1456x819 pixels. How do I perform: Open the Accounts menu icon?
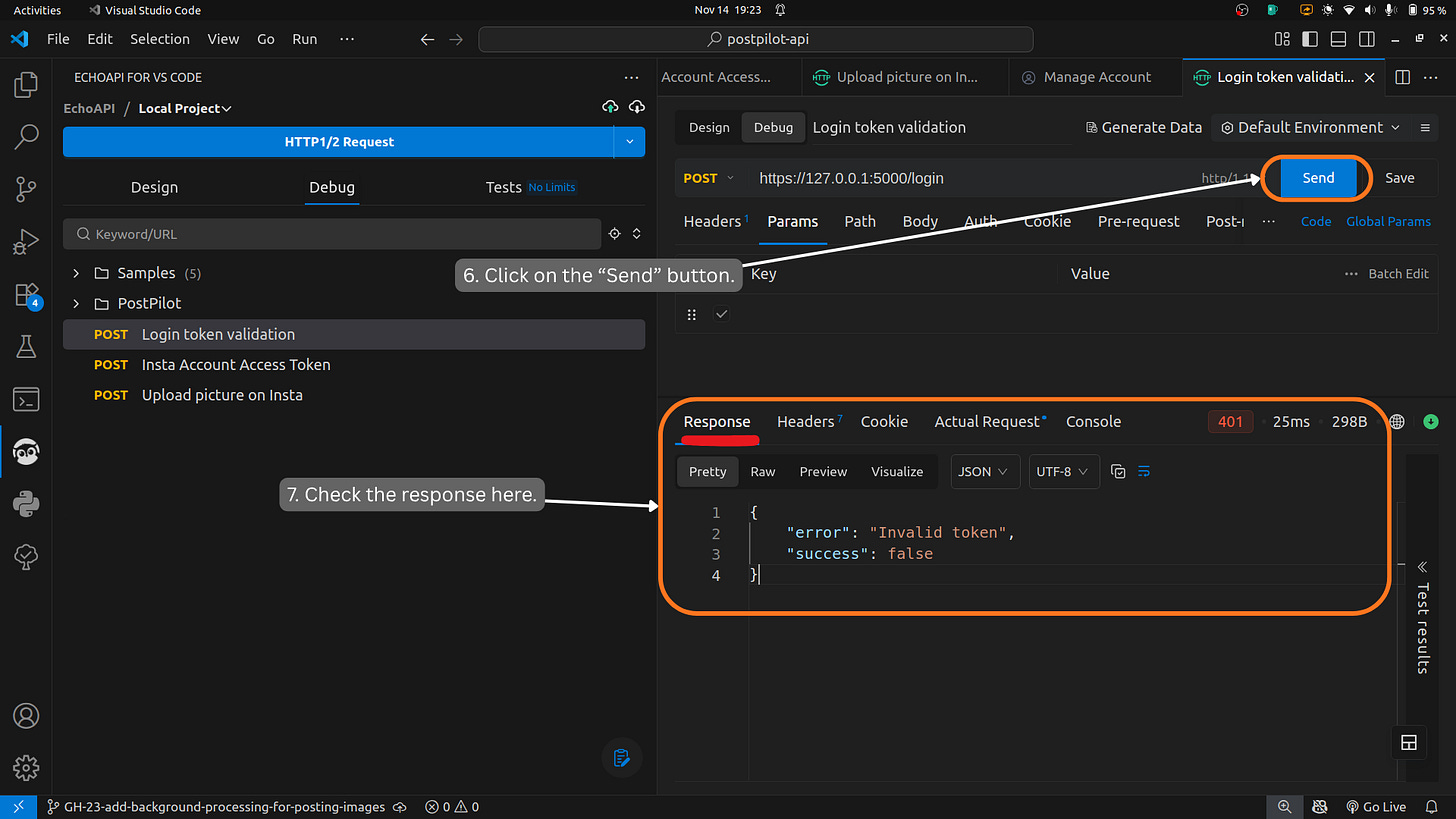tap(26, 716)
